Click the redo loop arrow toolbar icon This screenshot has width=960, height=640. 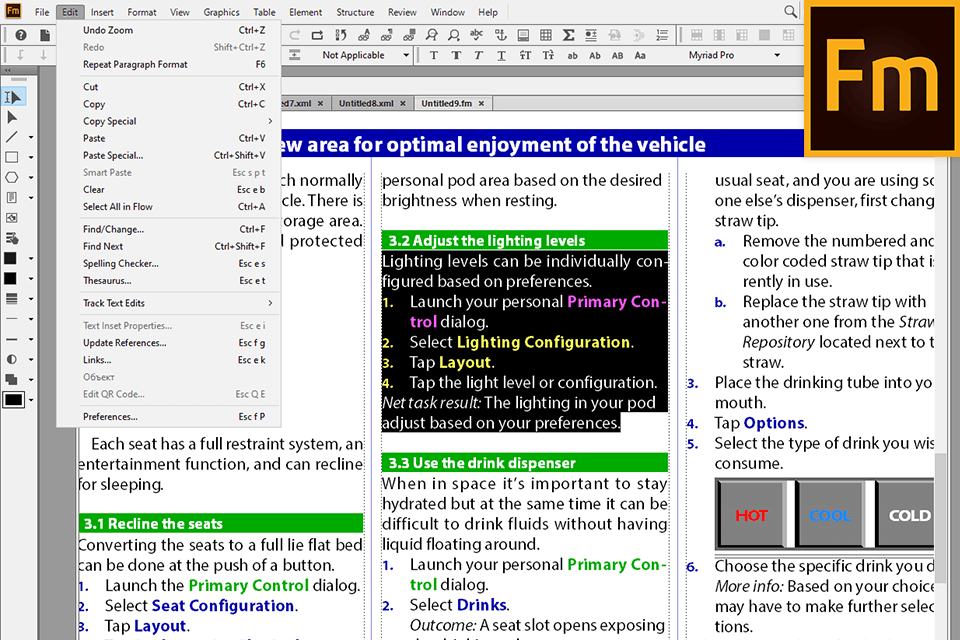[317, 35]
